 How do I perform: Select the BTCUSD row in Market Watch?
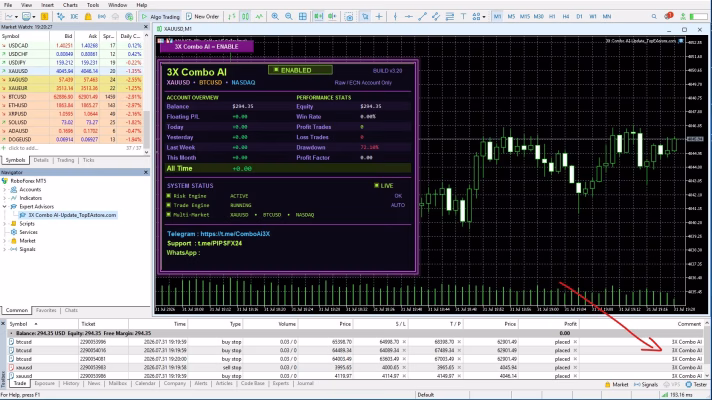[x=72, y=97]
